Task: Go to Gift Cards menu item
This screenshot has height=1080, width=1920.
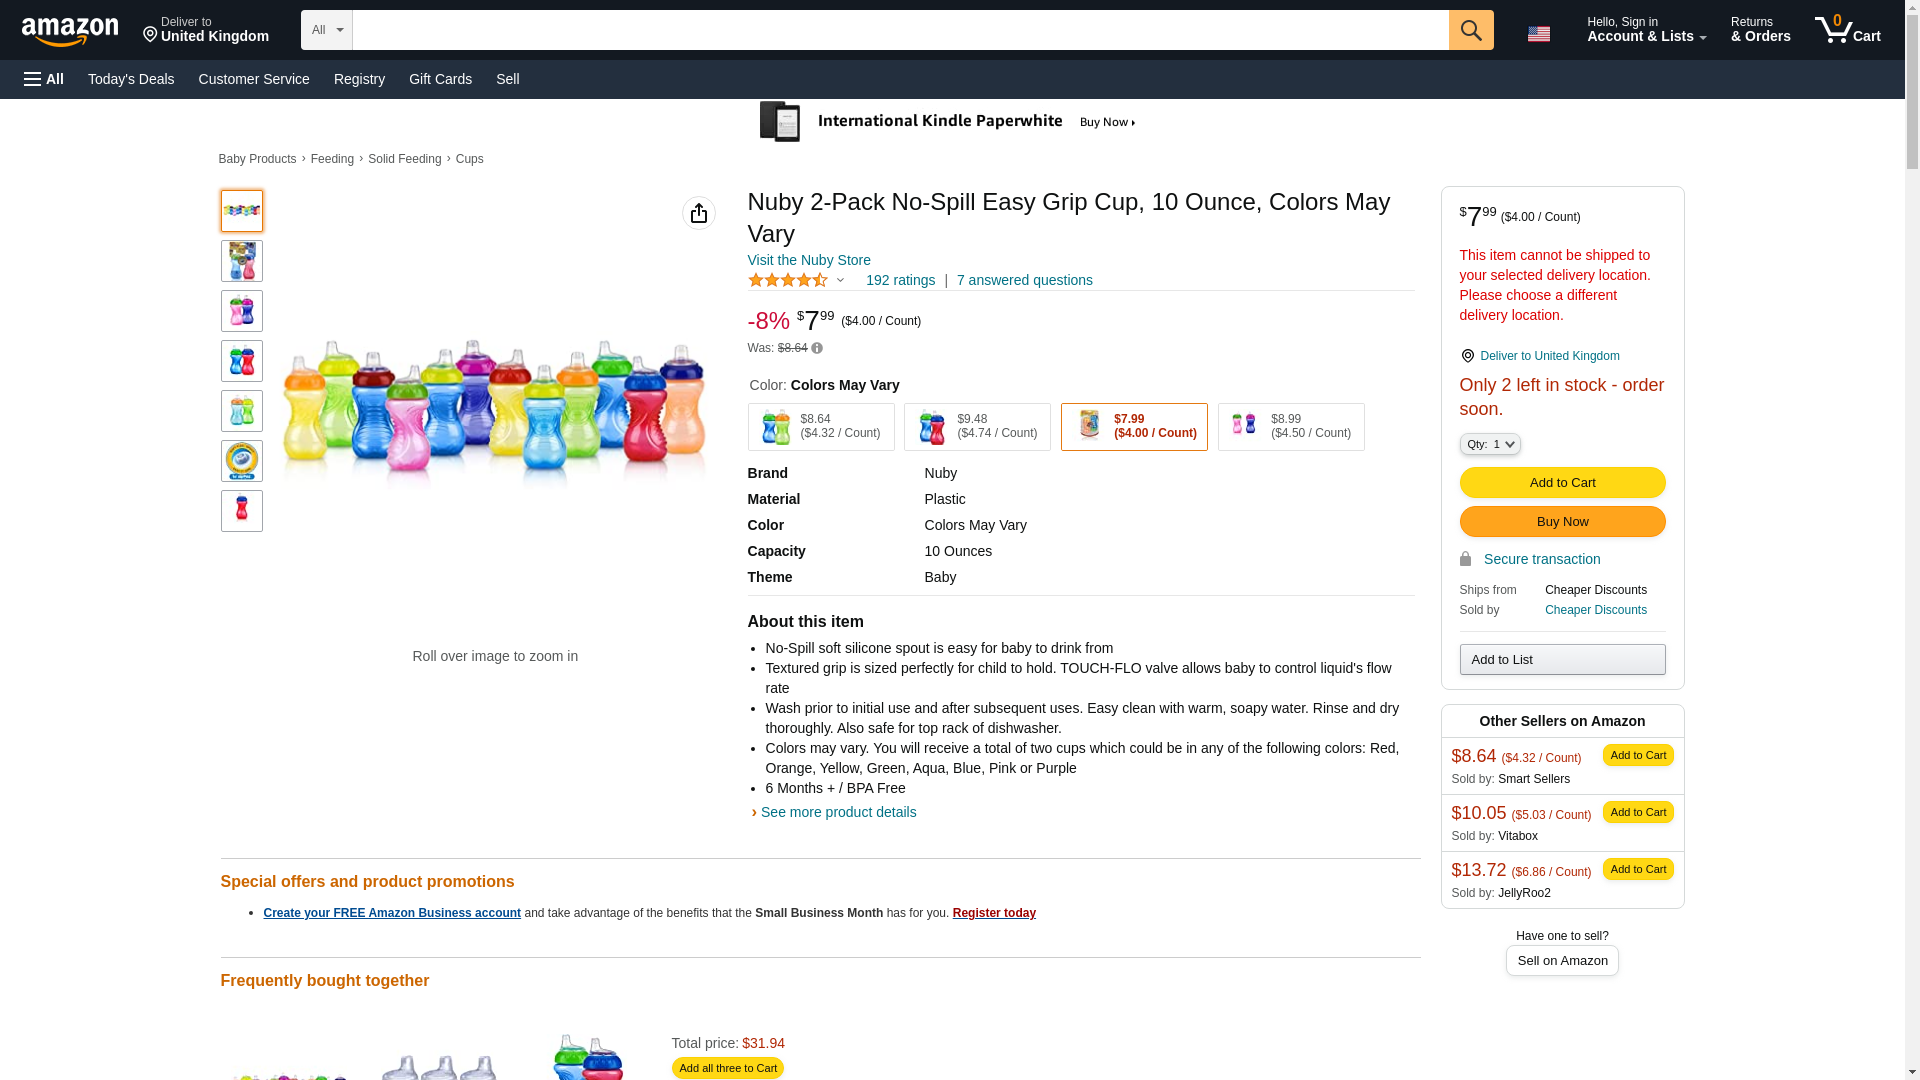Action: (440, 79)
